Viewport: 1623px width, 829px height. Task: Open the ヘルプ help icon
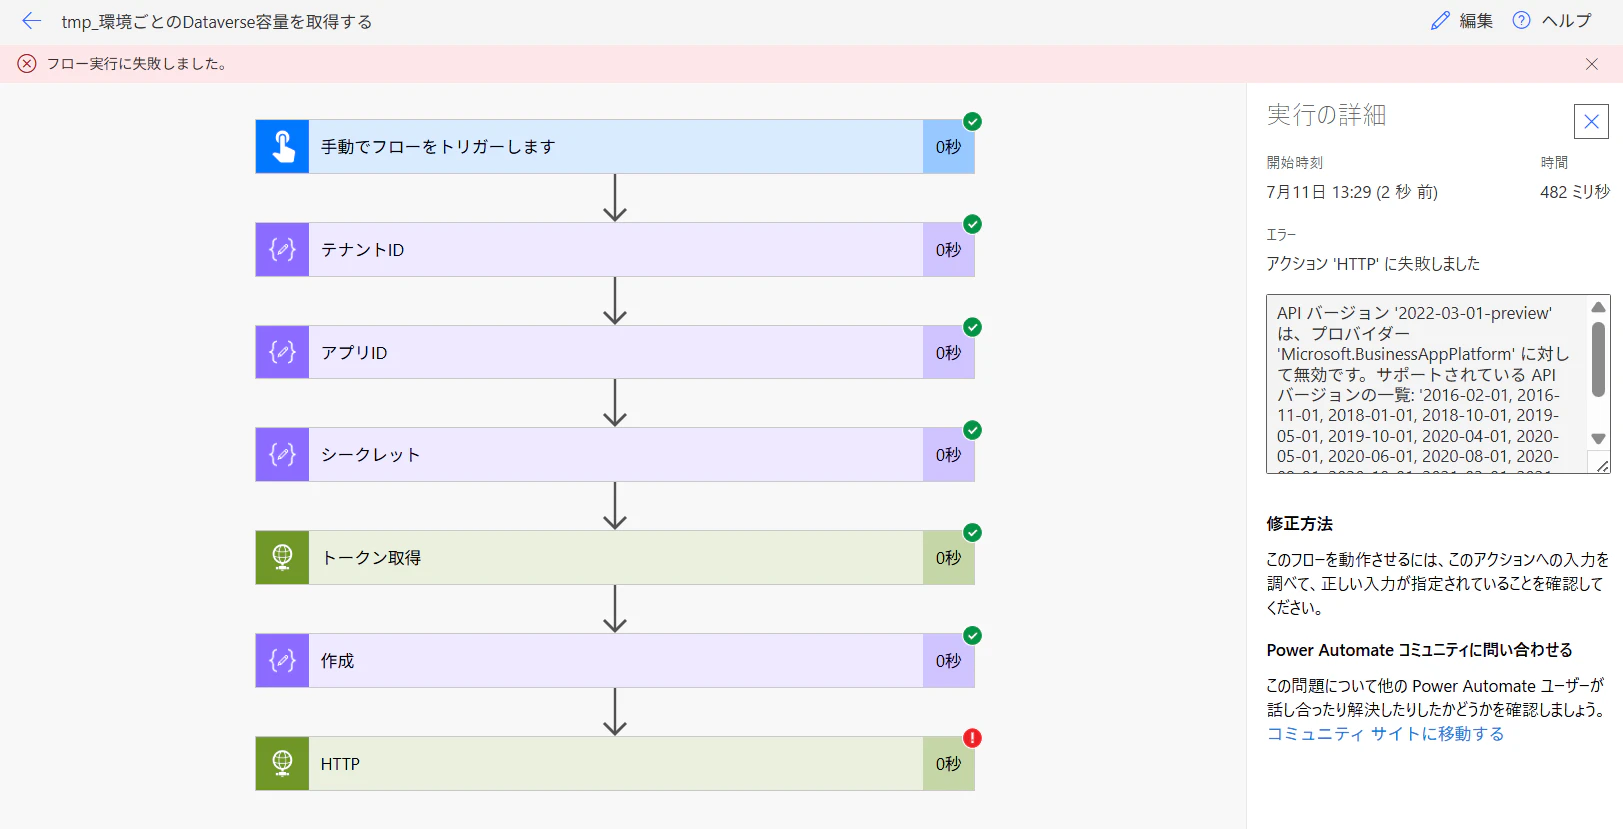[1521, 20]
